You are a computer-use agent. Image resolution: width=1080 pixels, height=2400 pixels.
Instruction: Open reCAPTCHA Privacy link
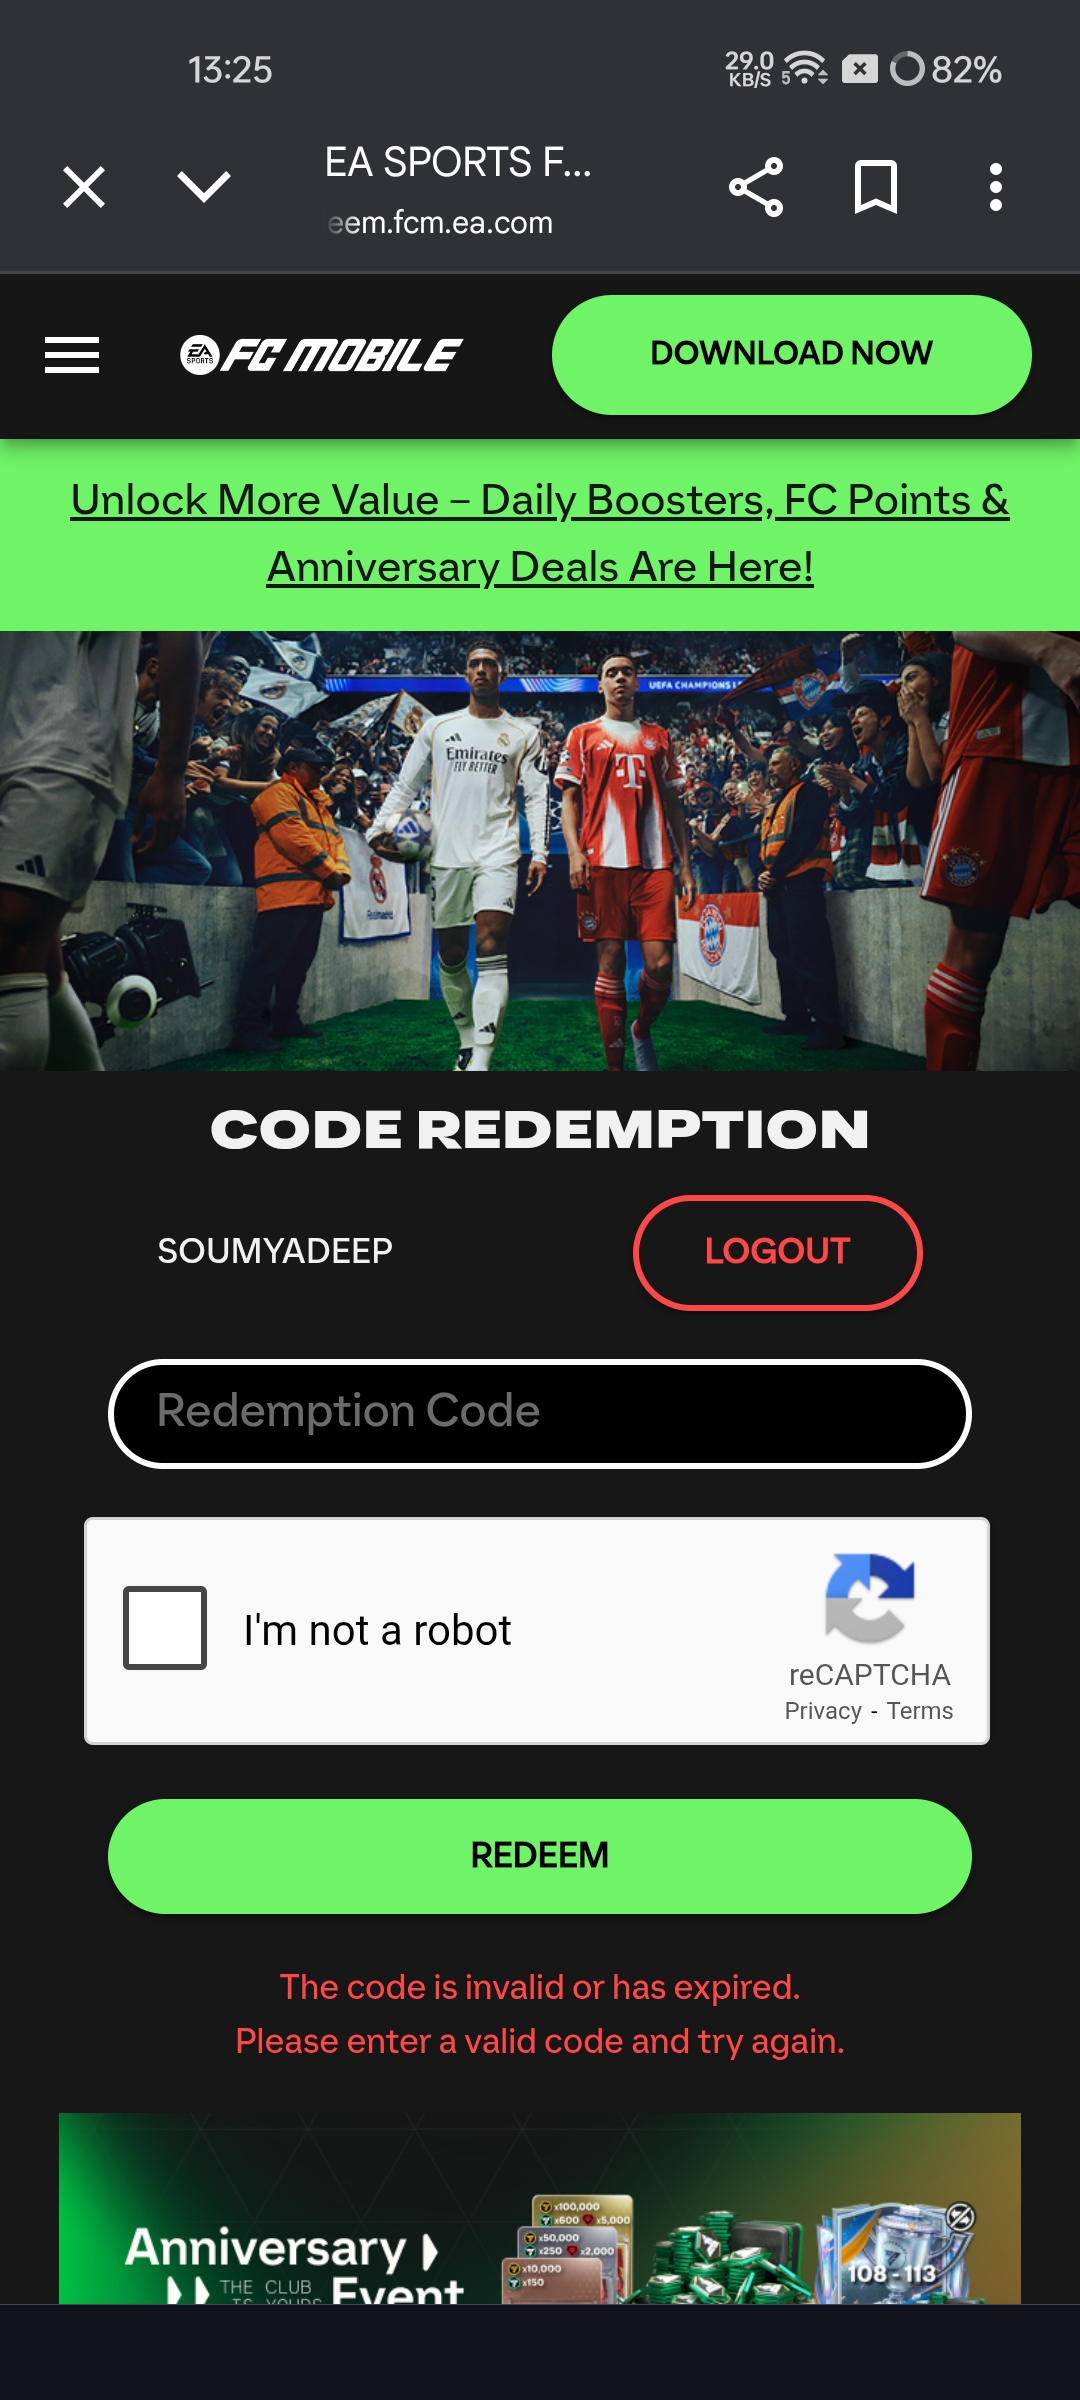pyautogui.click(x=823, y=1711)
